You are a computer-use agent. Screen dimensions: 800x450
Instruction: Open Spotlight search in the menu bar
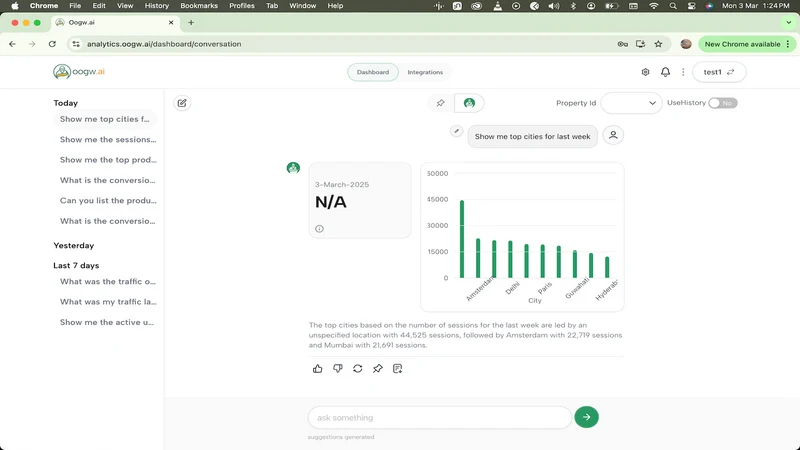click(673, 6)
